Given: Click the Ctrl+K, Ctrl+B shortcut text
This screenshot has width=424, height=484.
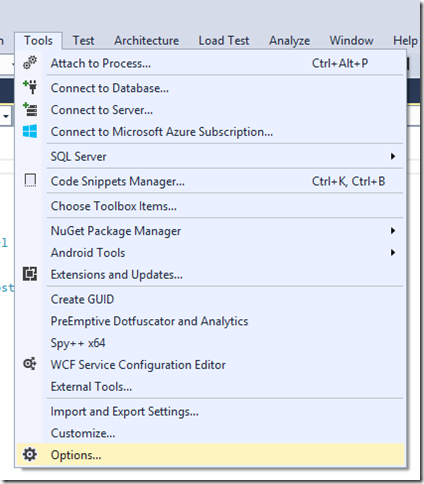Looking at the screenshot, I should (348, 181).
